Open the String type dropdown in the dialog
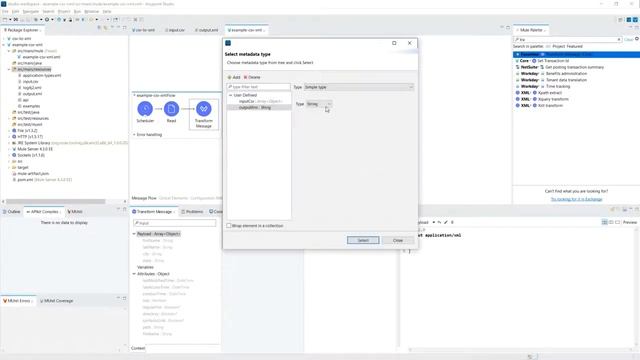The height and width of the screenshot is (360, 640). [x=319, y=104]
